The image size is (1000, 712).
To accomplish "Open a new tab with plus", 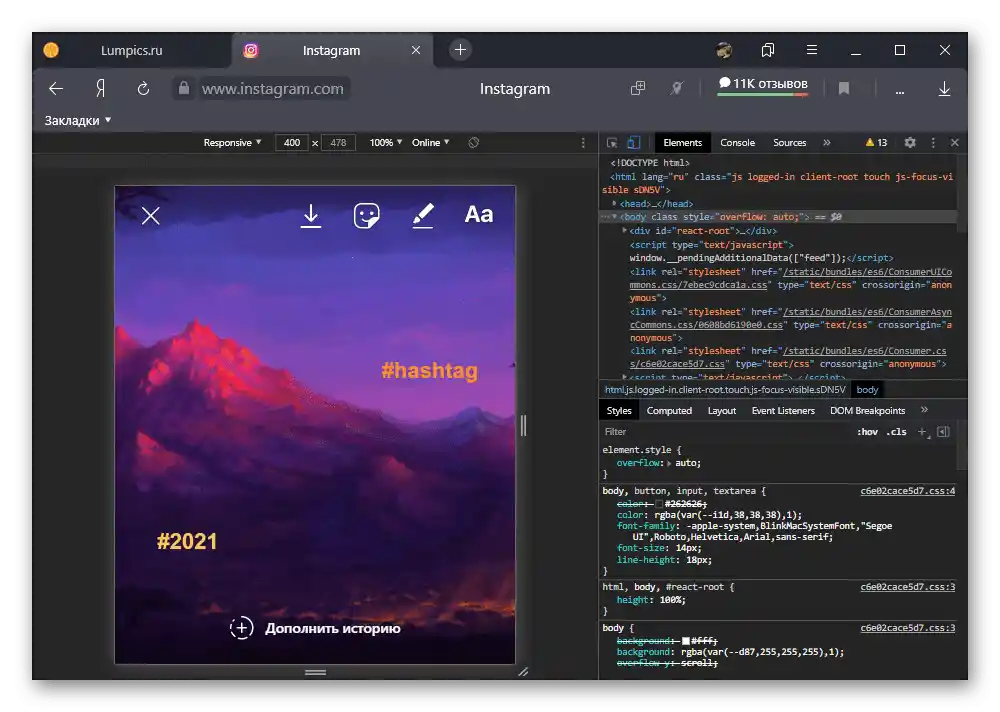I will (x=460, y=50).
